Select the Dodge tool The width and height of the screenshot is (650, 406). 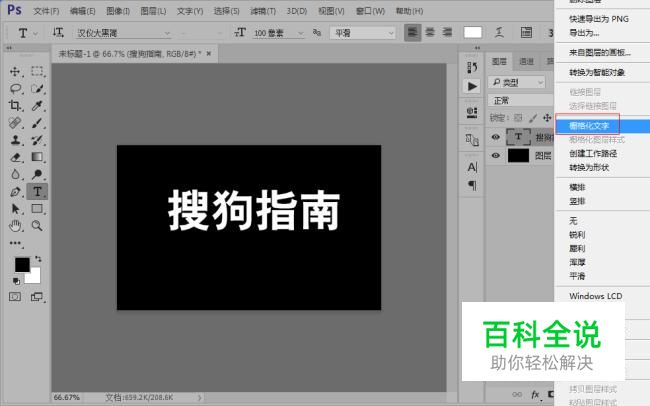(37, 174)
